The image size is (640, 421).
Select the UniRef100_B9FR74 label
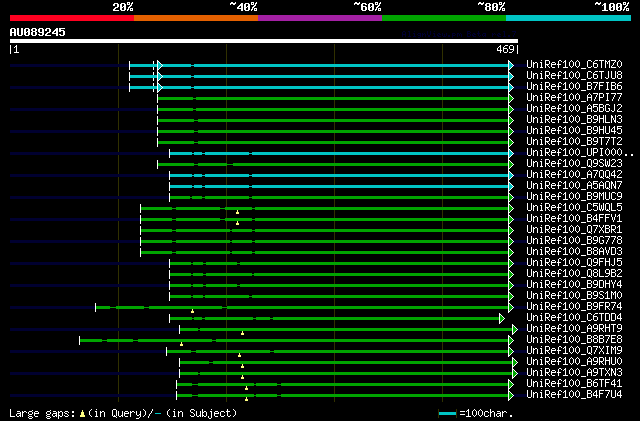click(574, 307)
